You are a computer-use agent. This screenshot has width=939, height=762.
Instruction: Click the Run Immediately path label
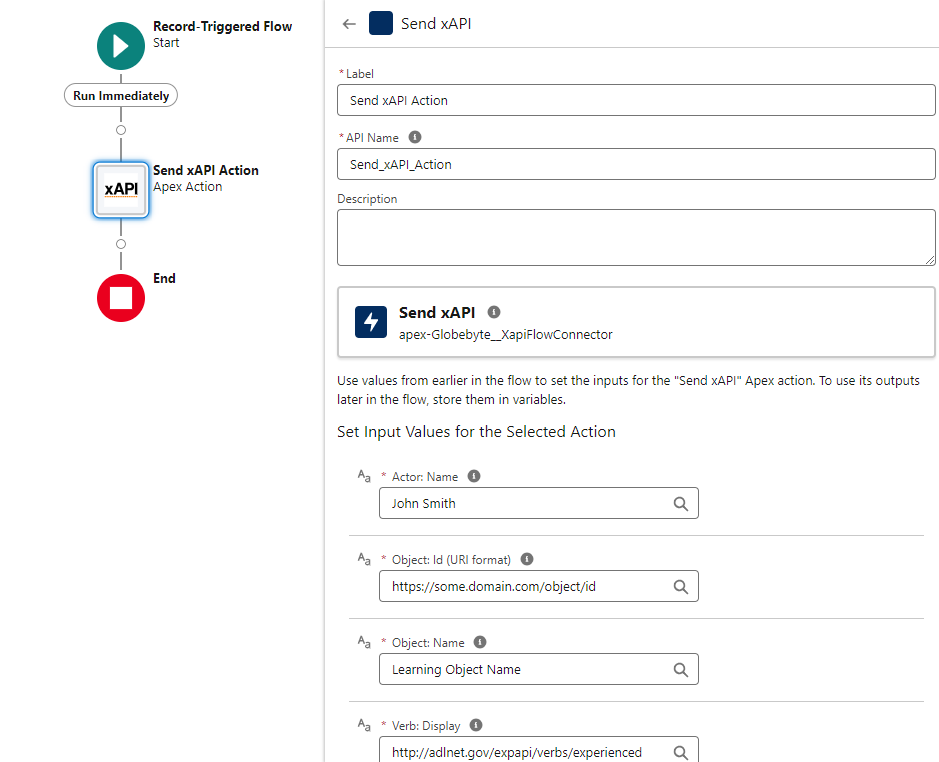121,96
